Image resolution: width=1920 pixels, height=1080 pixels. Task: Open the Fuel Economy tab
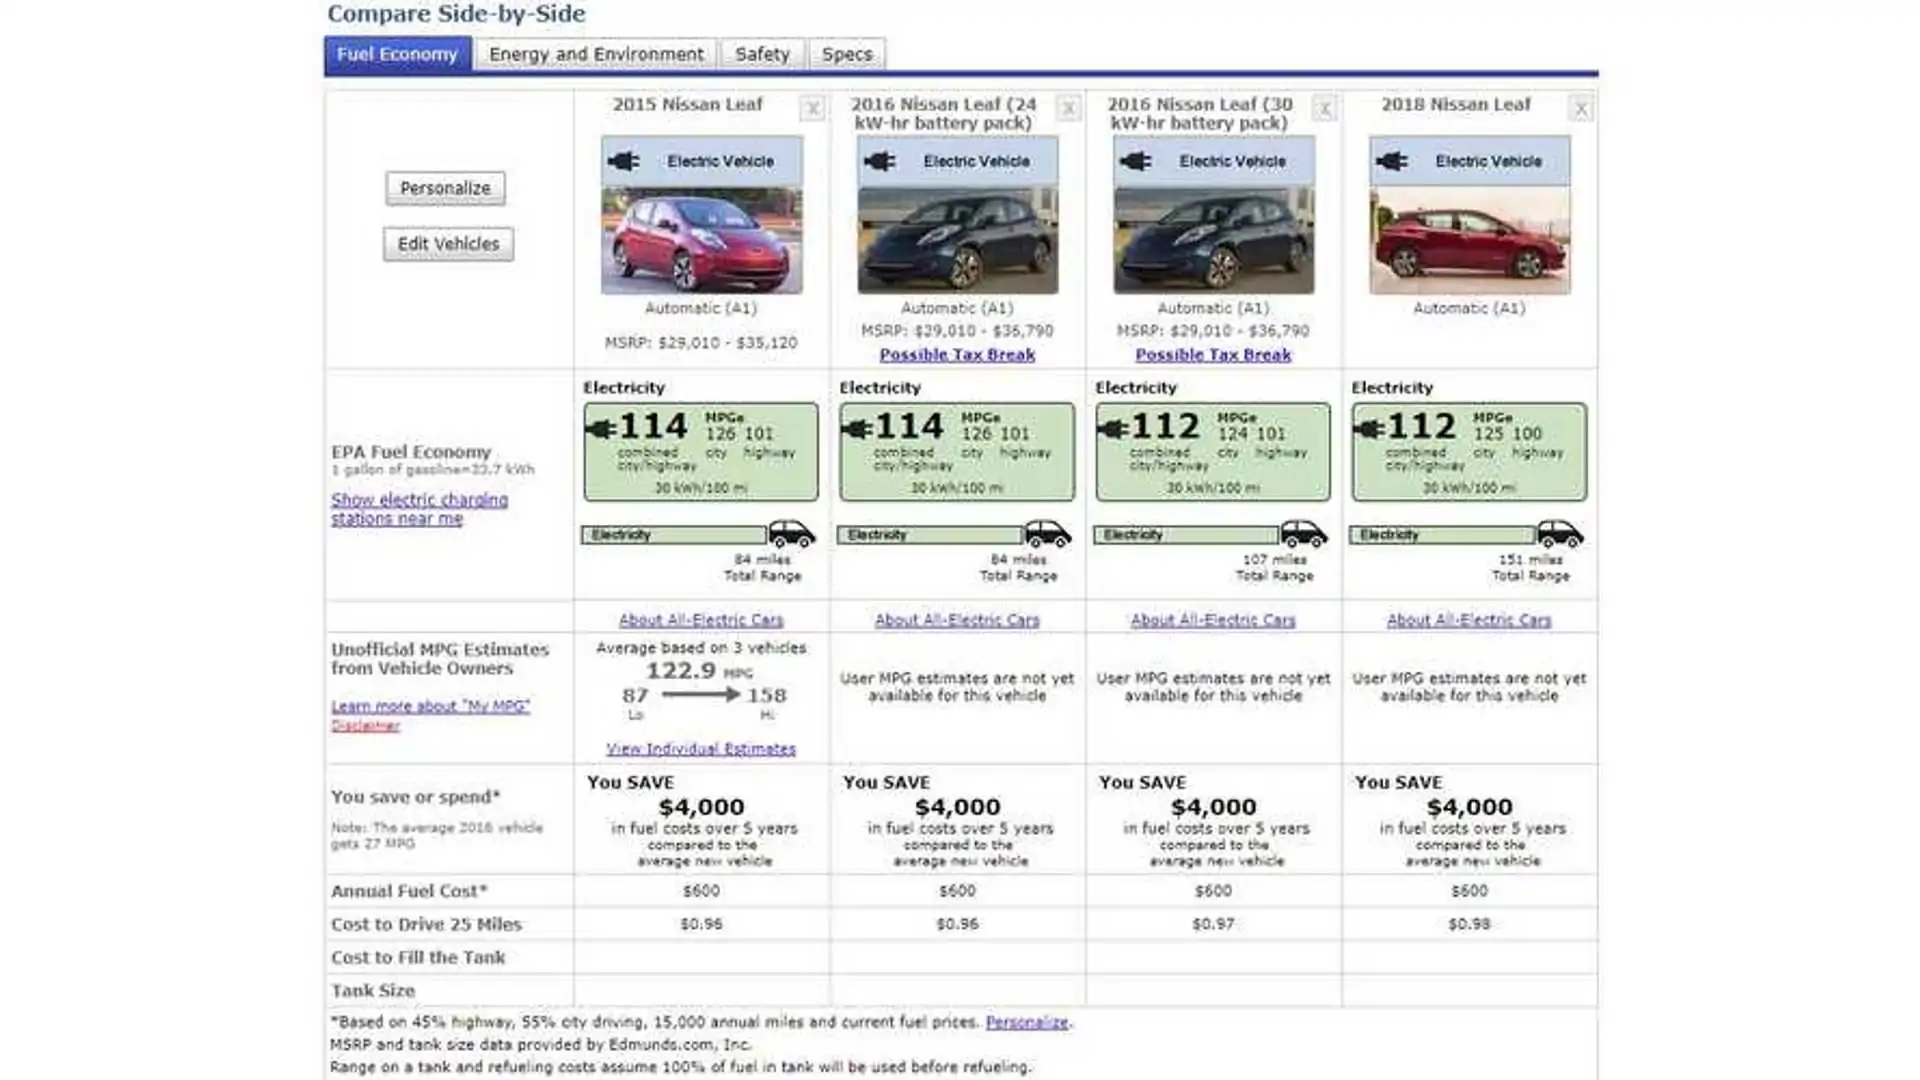pyautogui.click(x=397, y=54)
